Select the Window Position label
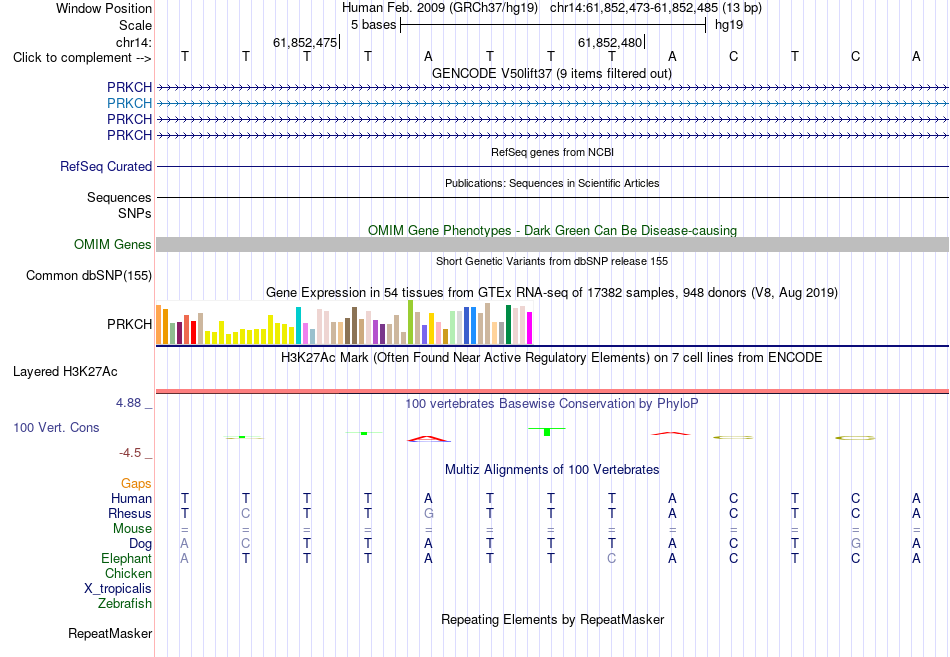 [x=104, y=8]
